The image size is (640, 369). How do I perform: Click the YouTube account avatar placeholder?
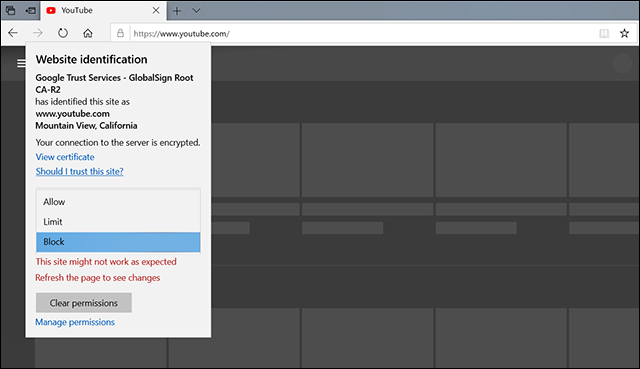622,63
